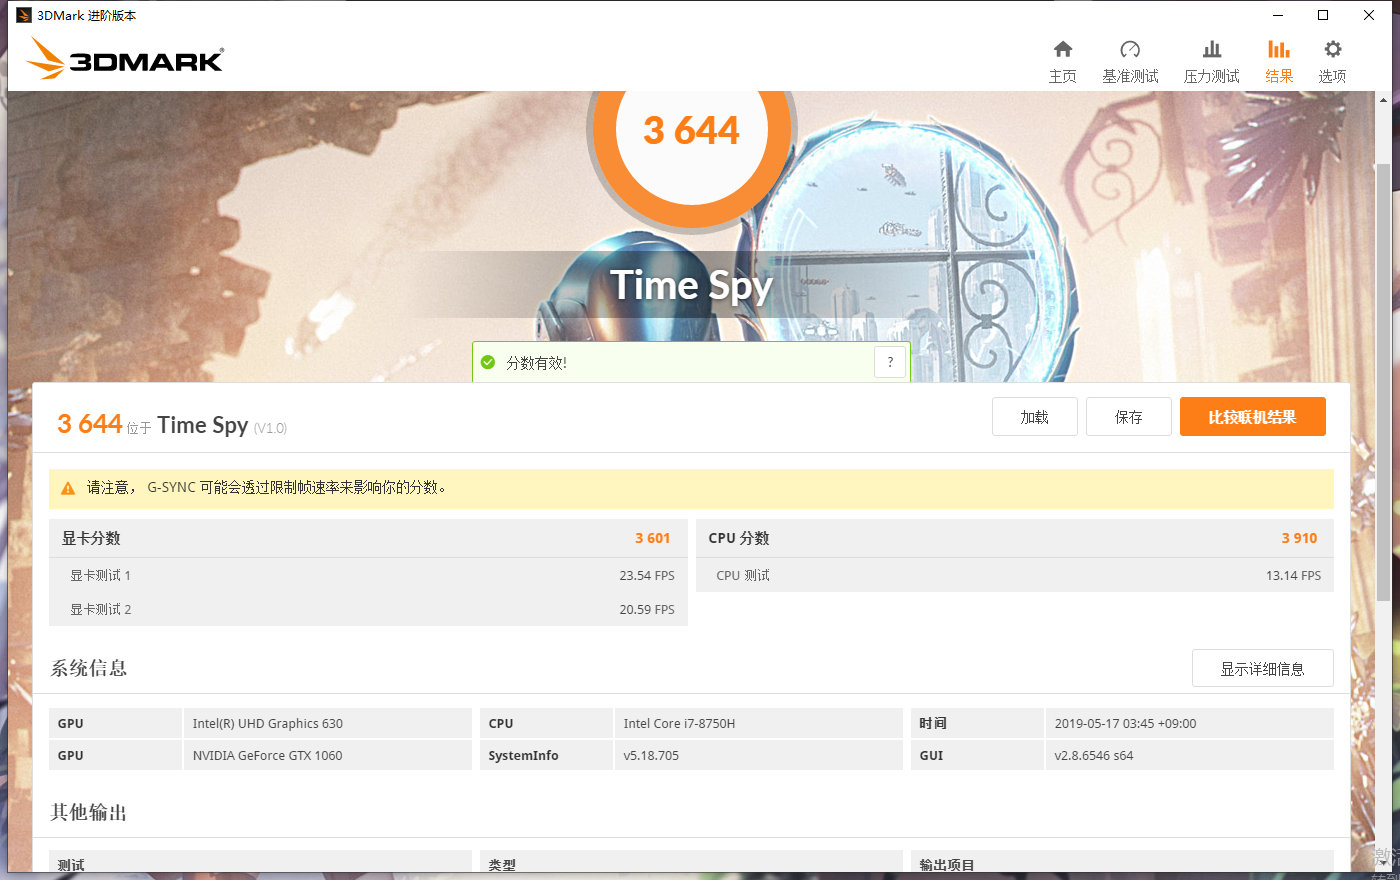Open the 选项 settings gear icon
The image size is (1400, 880).
[1332, 49]
